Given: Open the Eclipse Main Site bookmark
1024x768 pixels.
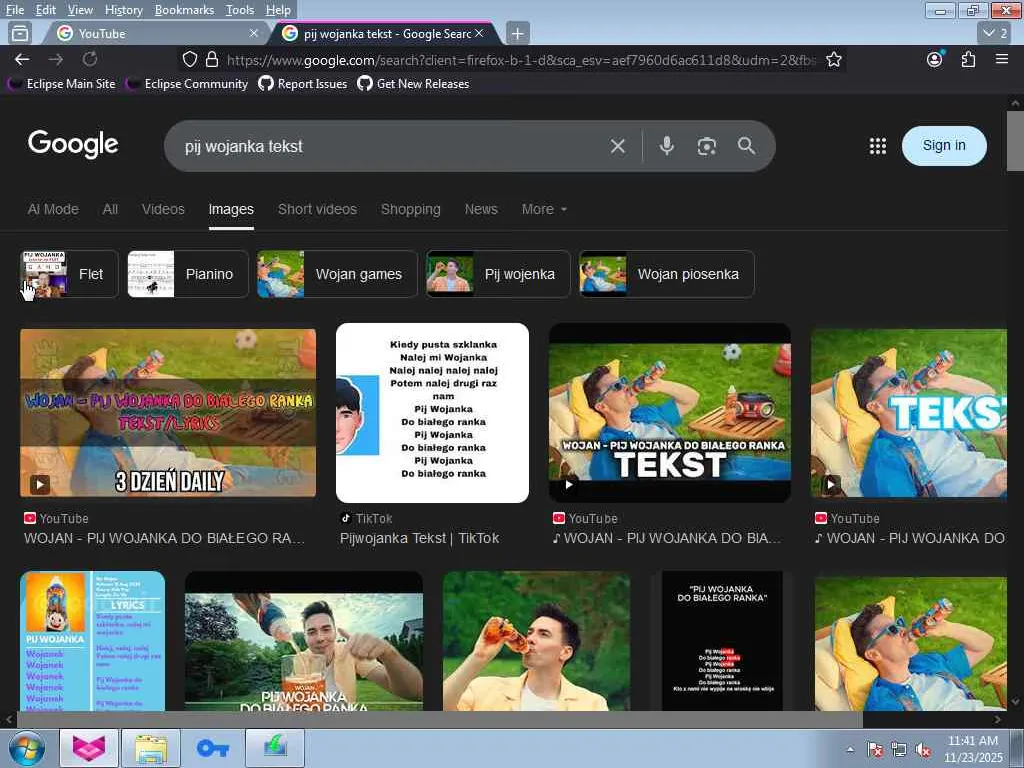Looking at the screenshot, I should click(62, 84).
